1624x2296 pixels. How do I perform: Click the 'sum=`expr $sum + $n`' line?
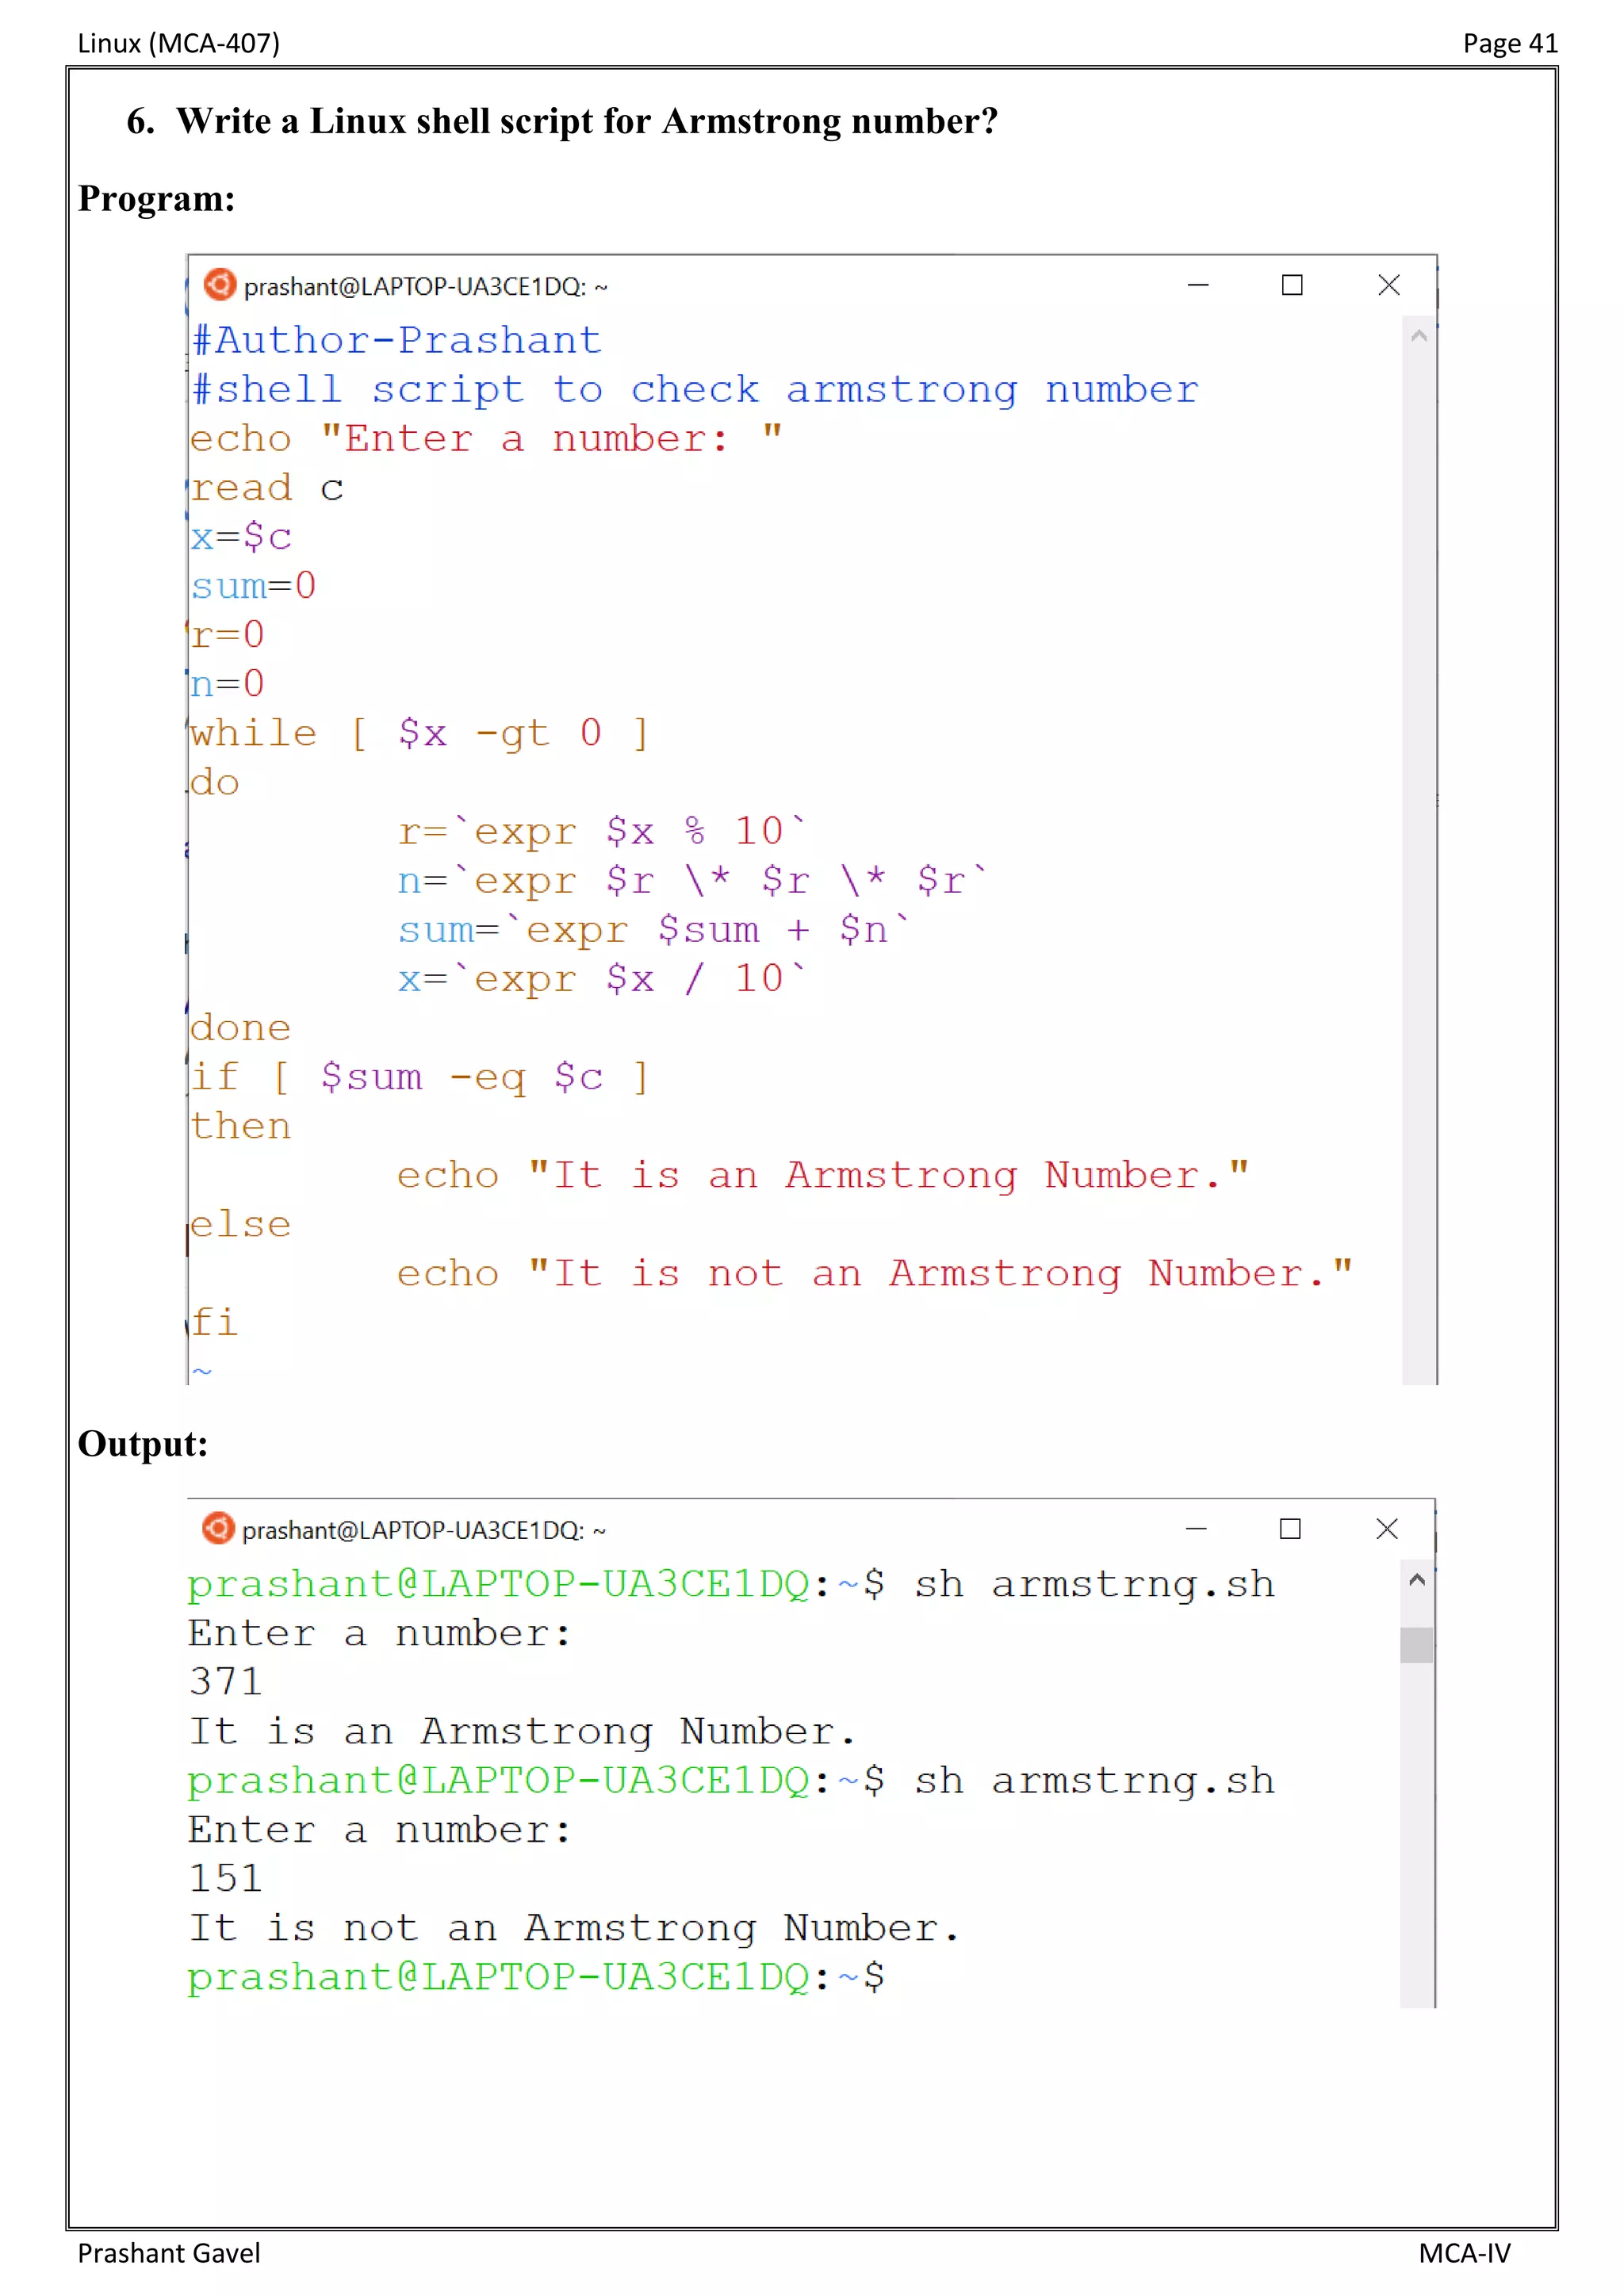pyautogui.click(x=654, y=929)
